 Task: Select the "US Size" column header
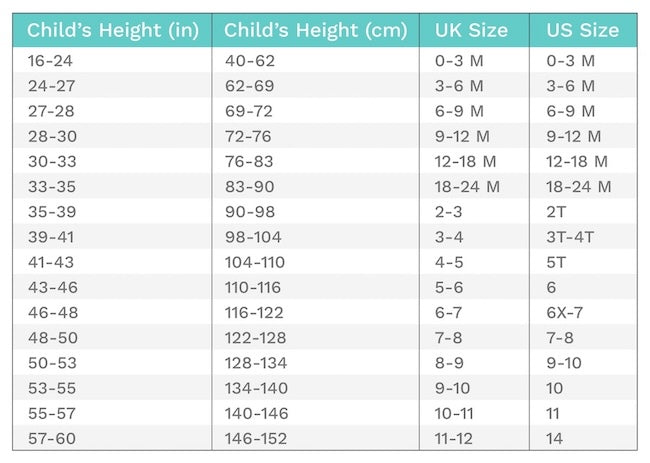[x=583, y=30]
